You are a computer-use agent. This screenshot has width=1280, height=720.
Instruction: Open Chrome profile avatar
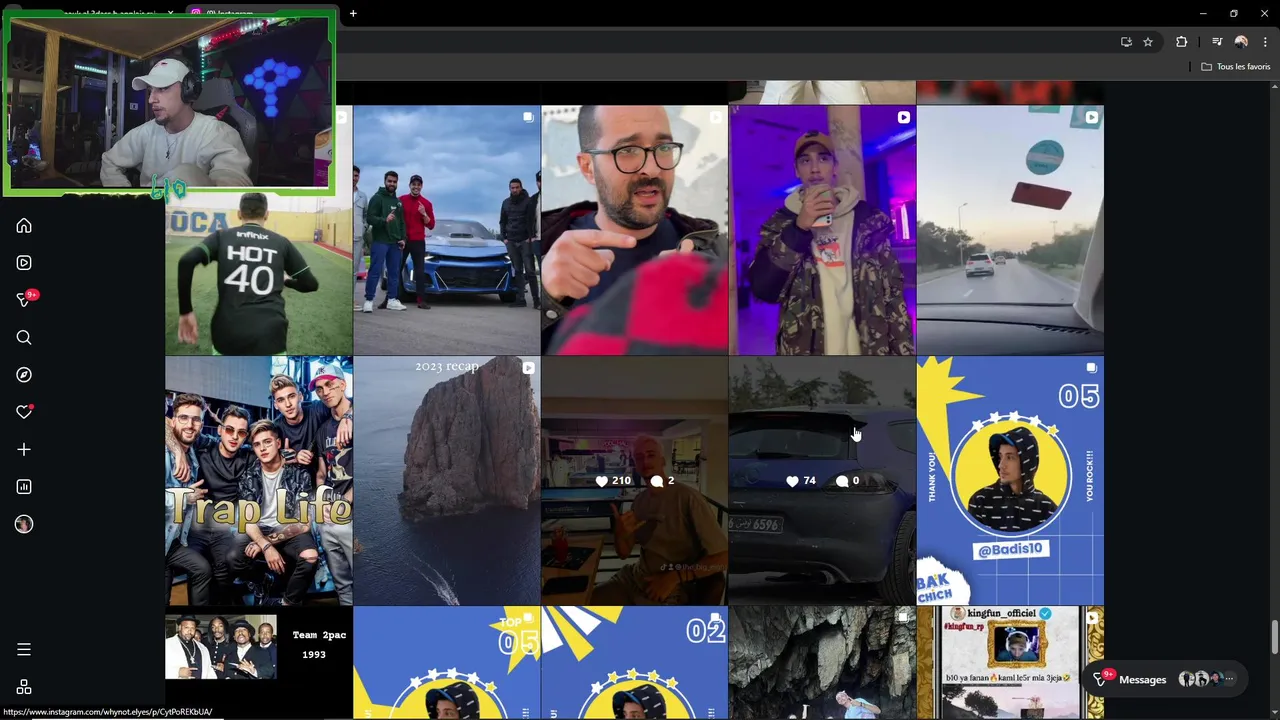pyautogui.click(x=1241, y=42)
